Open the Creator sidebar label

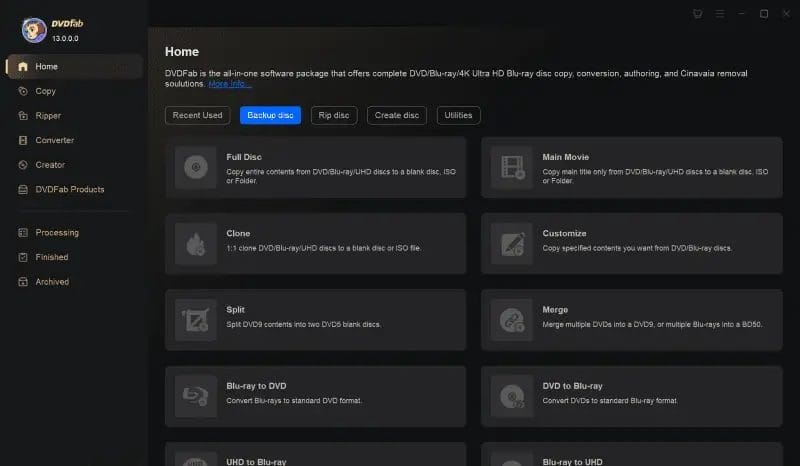pos(50,164)
